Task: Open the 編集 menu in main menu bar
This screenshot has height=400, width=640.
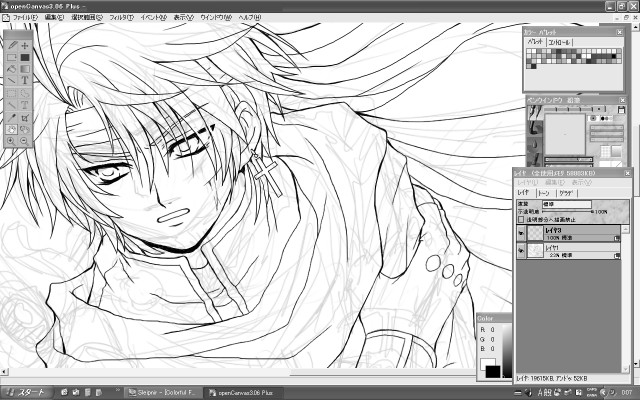Action: (54, 18)
